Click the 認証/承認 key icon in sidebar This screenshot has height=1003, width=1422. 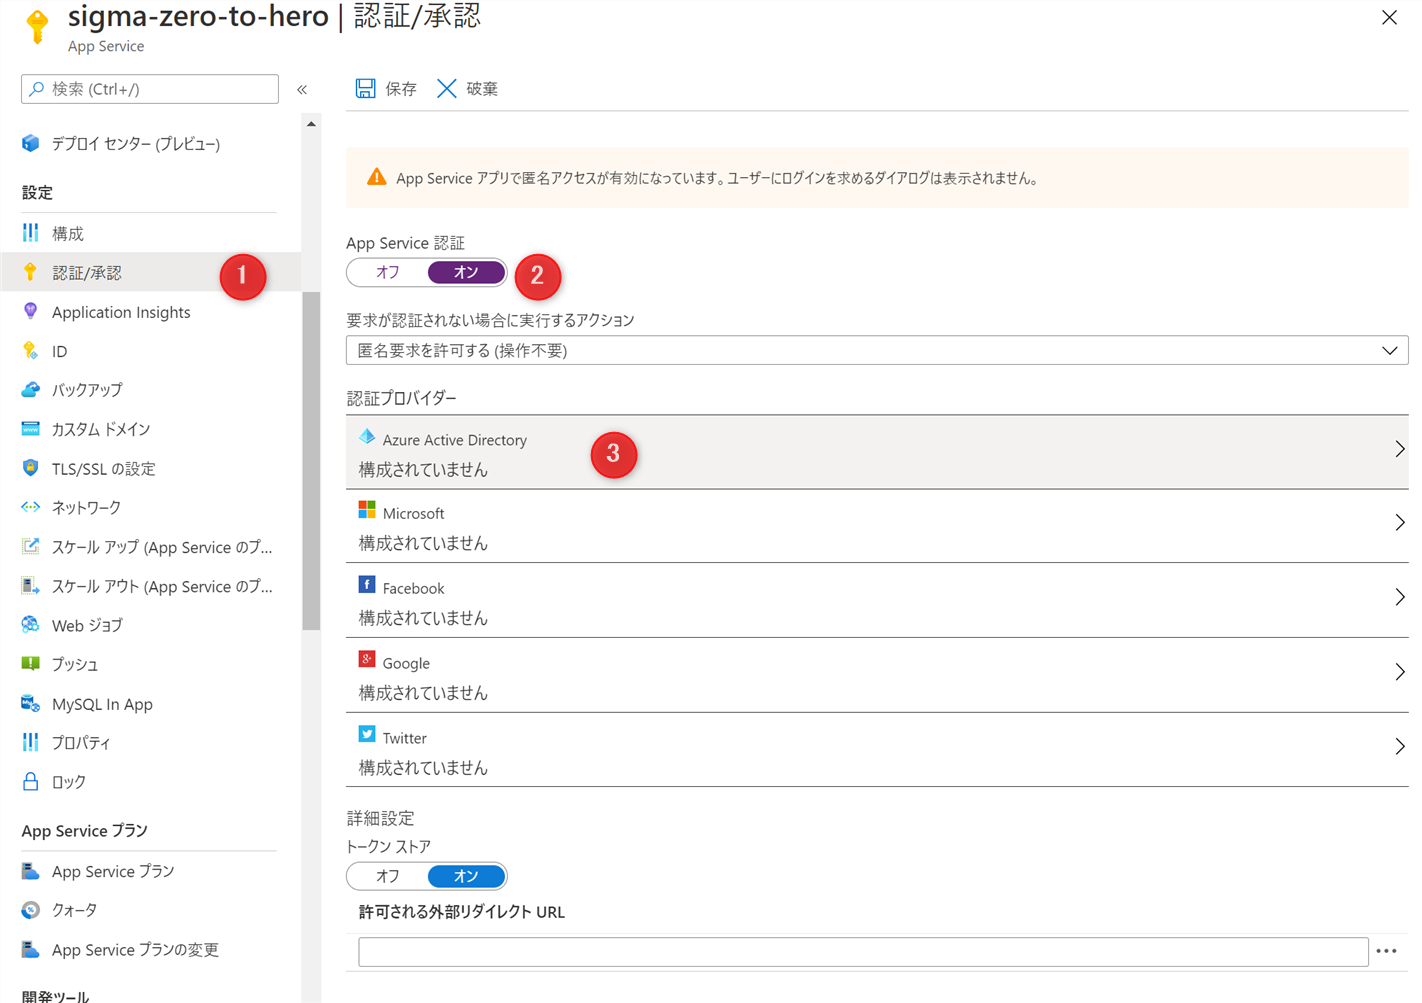31,272
